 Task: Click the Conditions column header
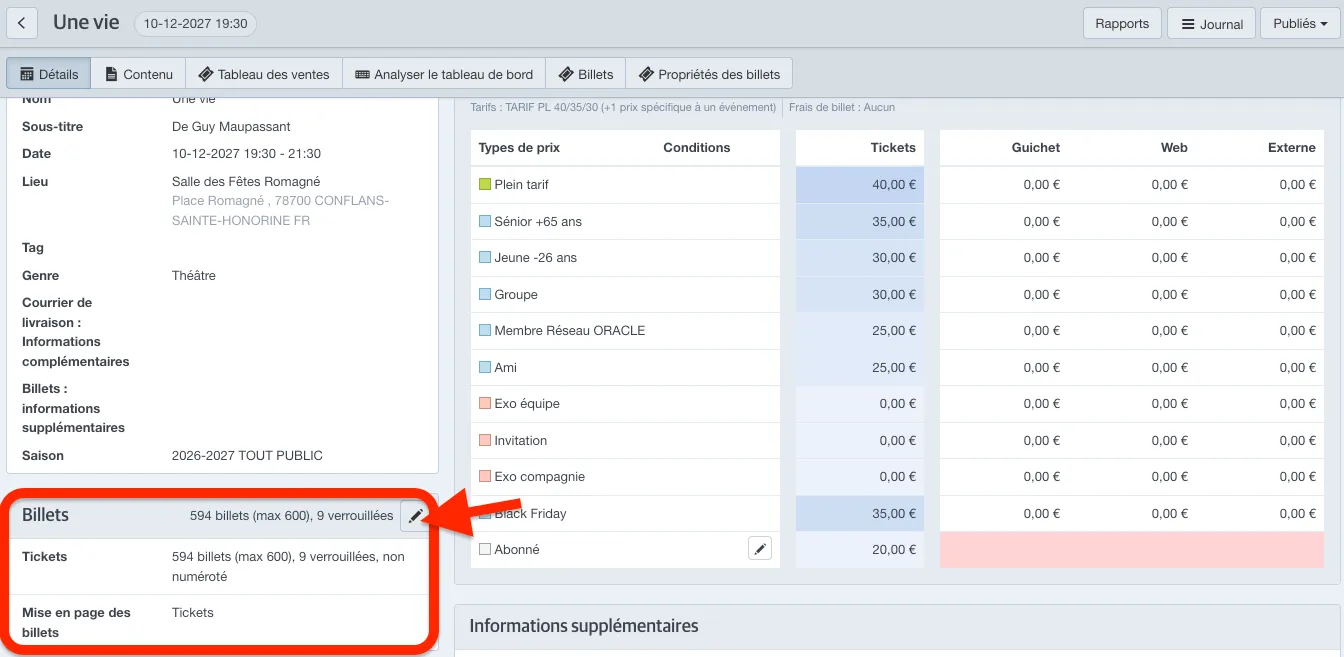click(x=697, y=147)
